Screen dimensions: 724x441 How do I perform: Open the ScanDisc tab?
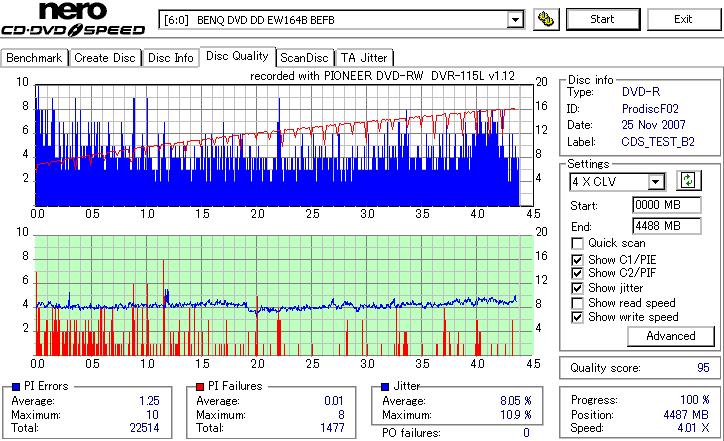tap(304, 58)
